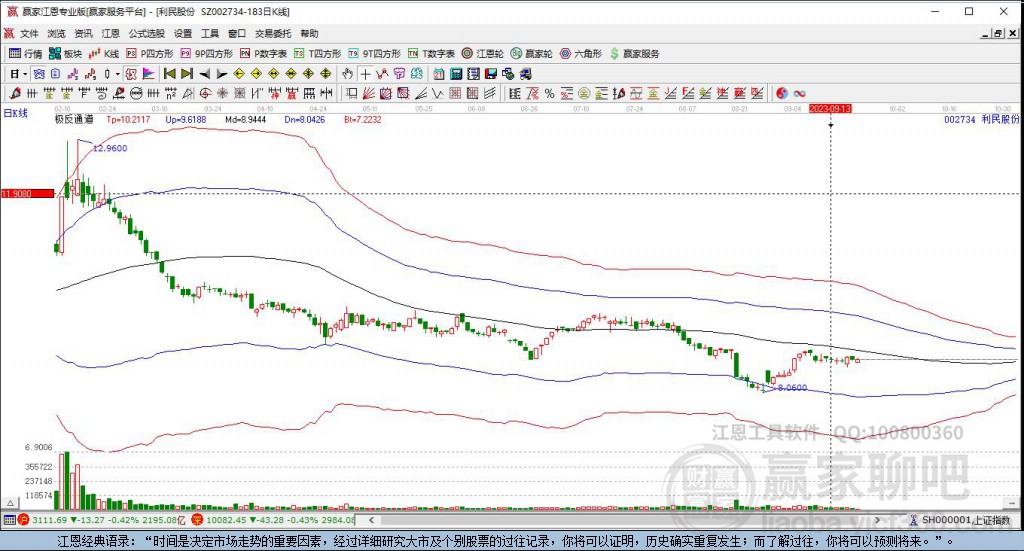Click the 极反通道 indicator name
Viewport: 1024px width, 551px height.
(74, 119)
